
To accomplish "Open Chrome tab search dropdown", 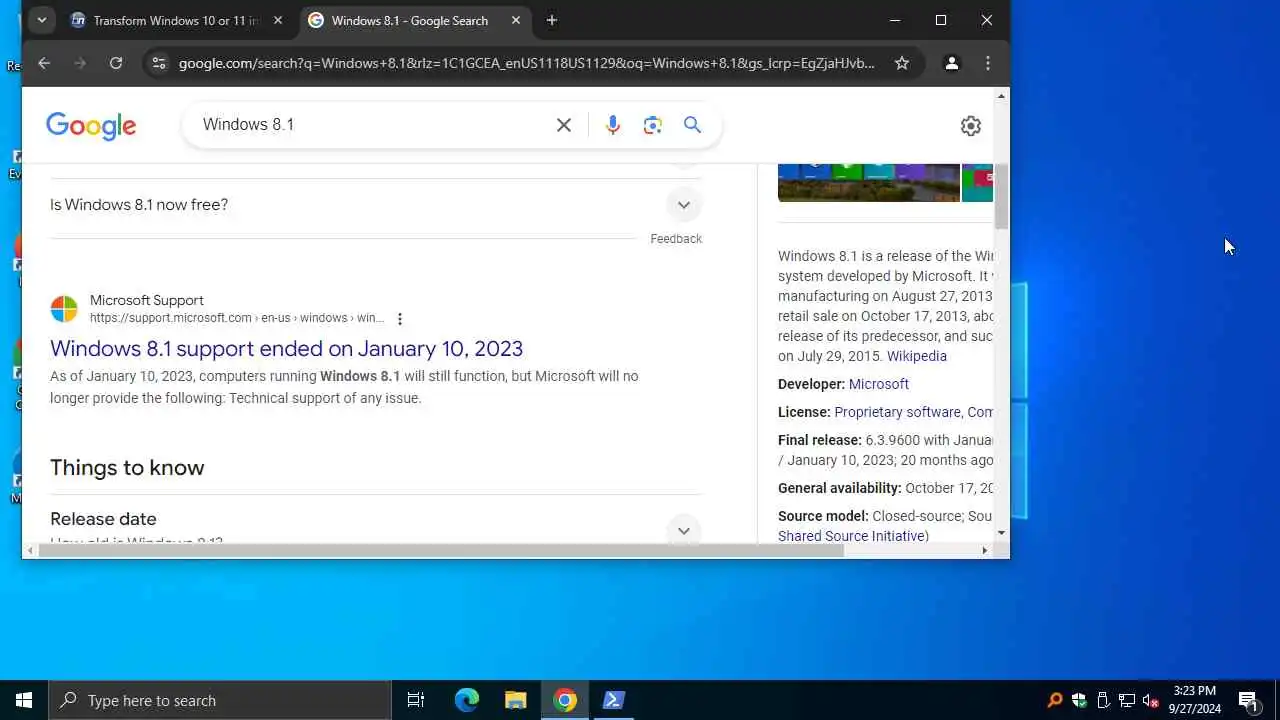I will 41,20.
